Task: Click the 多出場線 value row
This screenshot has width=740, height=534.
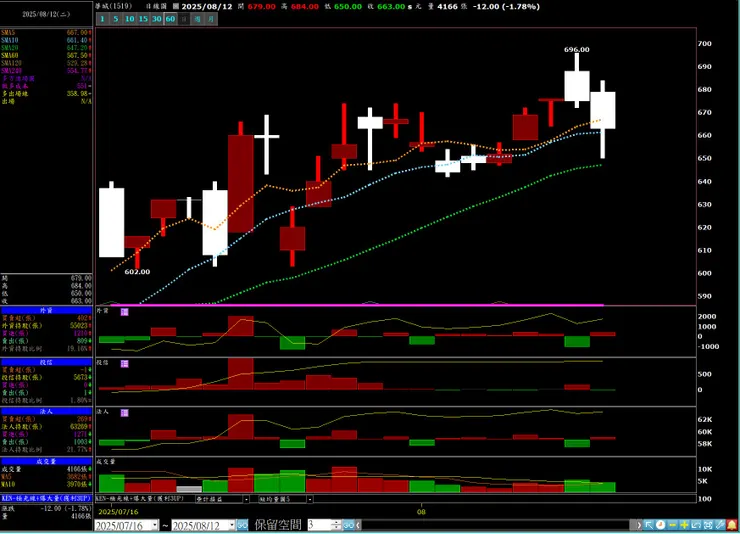Action: 46,93
